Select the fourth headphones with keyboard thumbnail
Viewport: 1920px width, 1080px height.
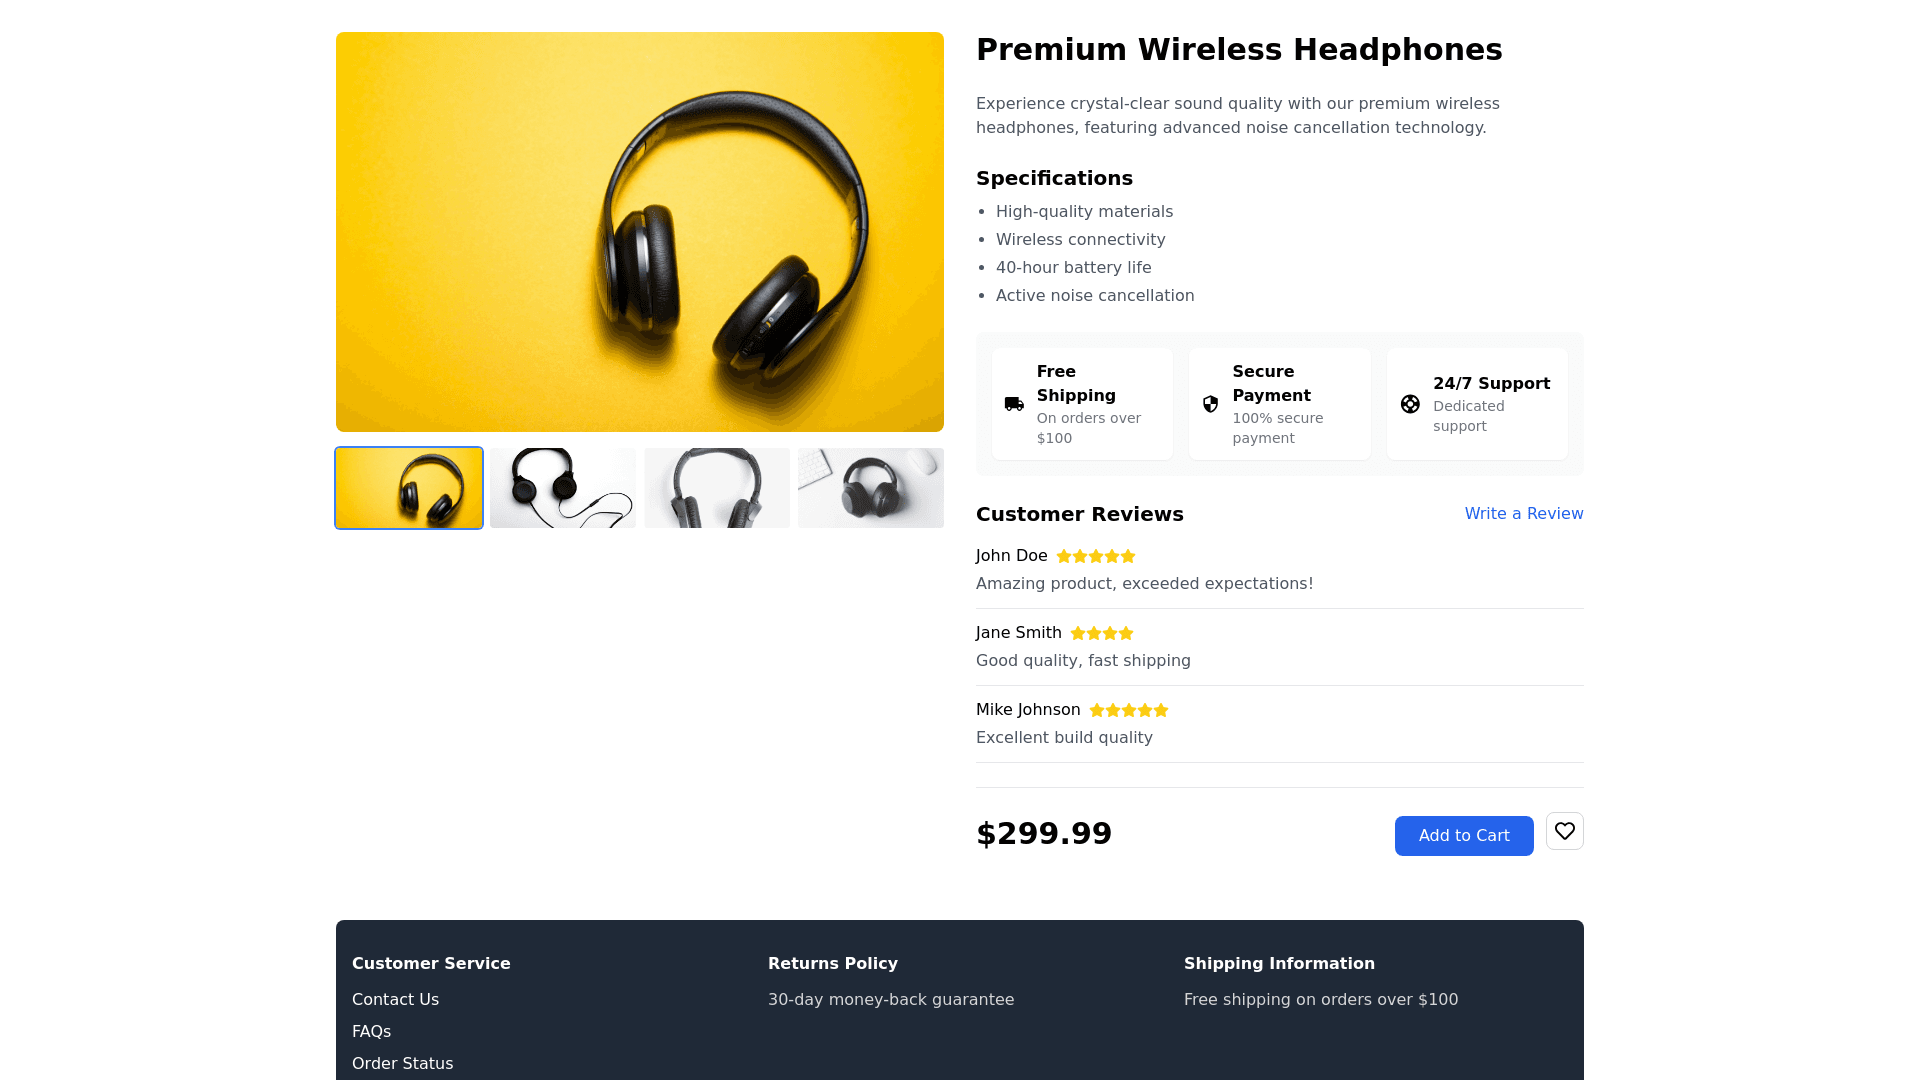tap(871, 488)
